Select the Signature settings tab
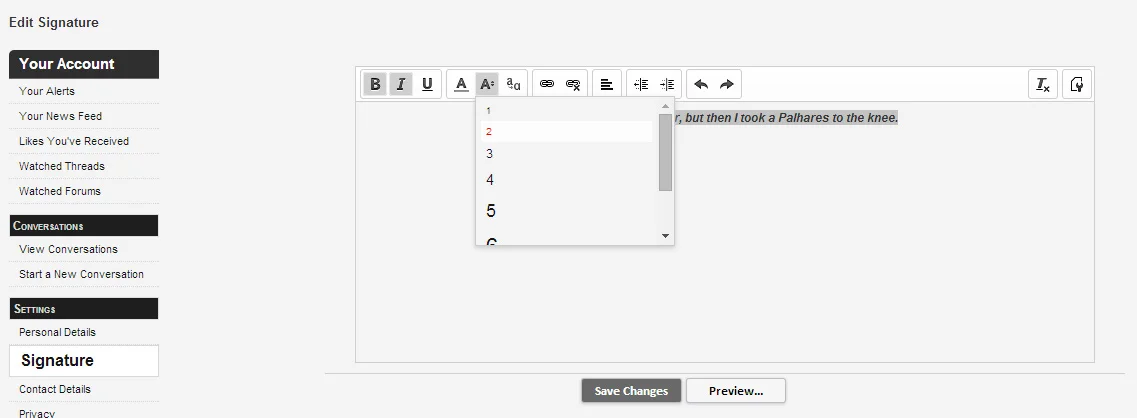The height and width of the screenshot is (418, 1137). 84,361
